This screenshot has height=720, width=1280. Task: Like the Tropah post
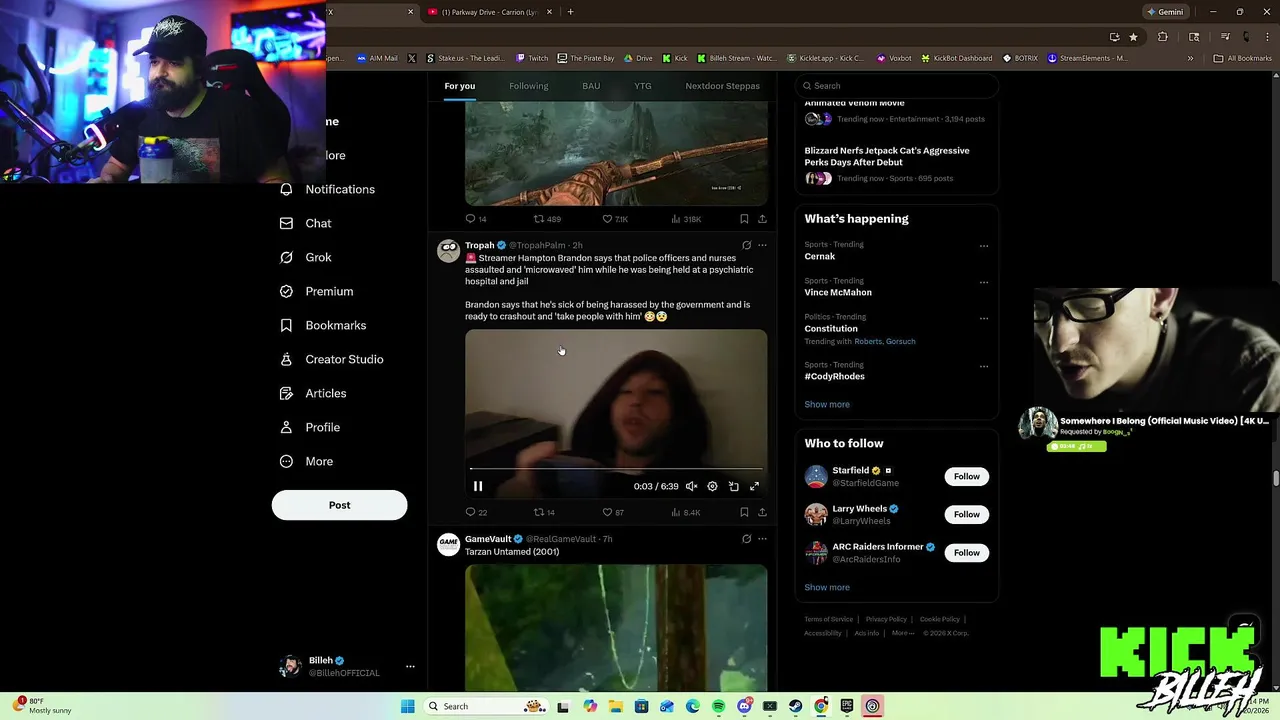click(612, 512)
